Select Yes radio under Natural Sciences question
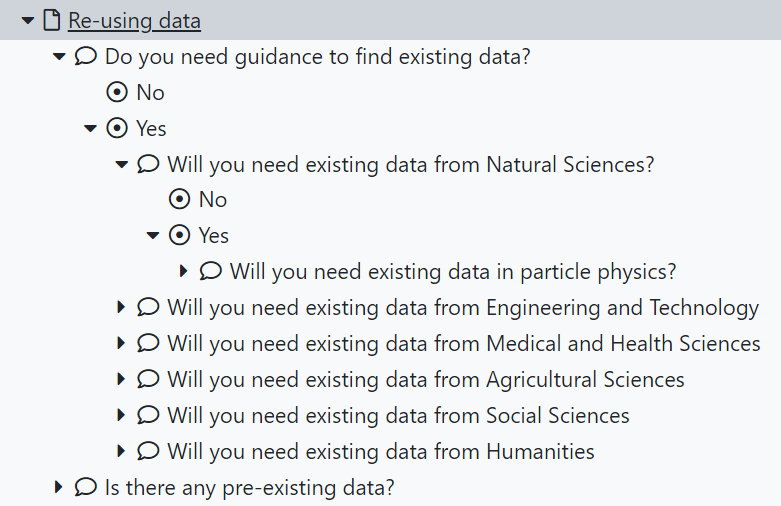 [179, 235]
